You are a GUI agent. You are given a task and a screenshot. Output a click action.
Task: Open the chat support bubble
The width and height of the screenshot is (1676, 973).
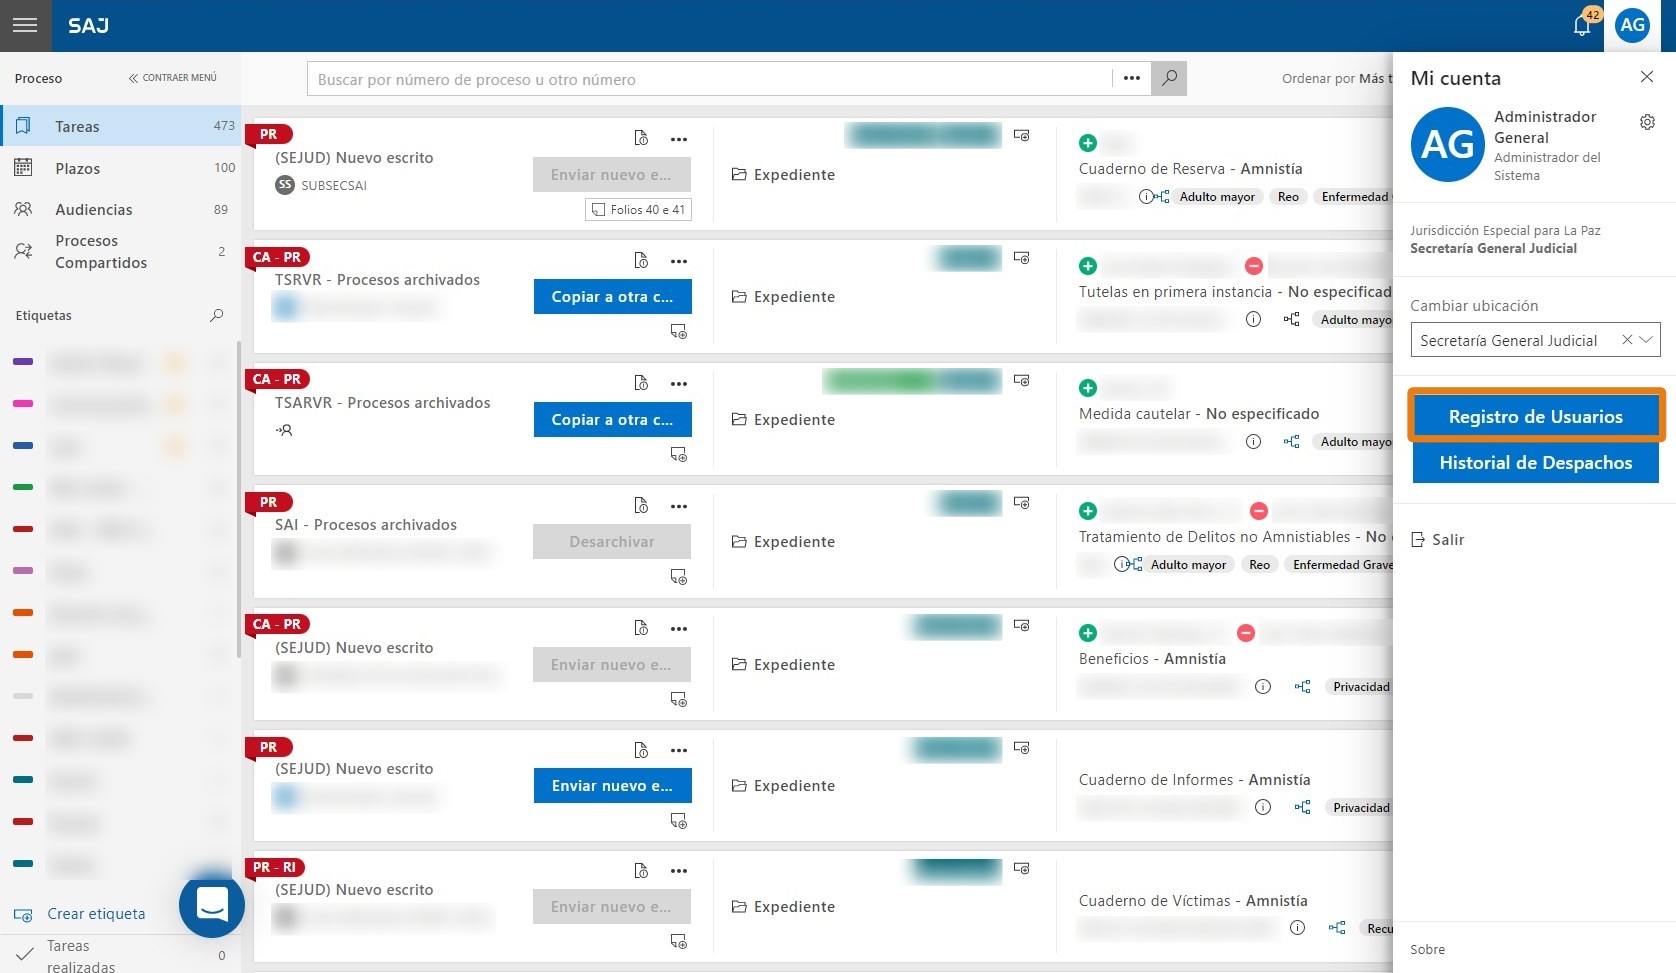click(x=212, y=905)
